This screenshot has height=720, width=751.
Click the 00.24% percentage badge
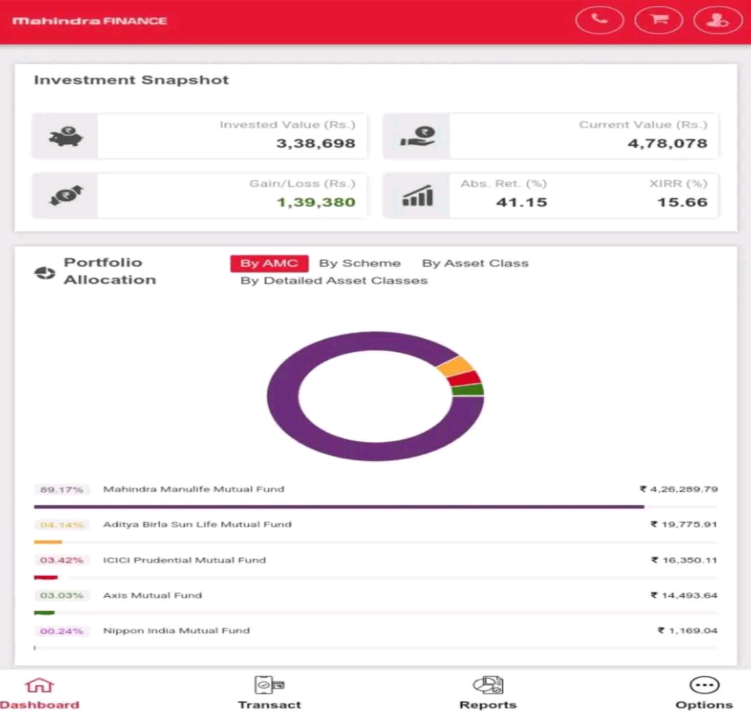point(61,631)
